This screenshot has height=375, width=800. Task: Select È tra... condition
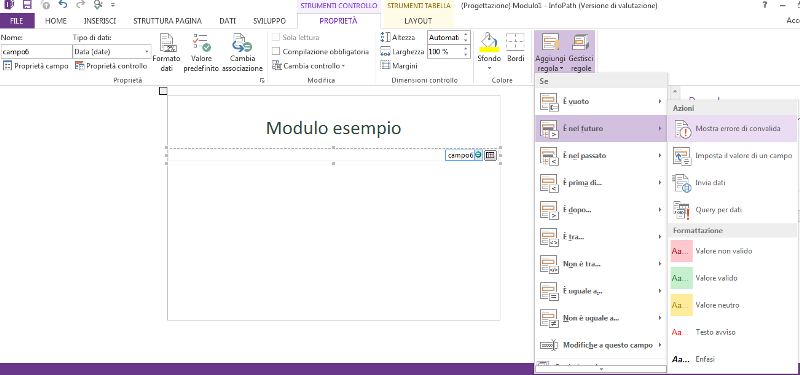coord(601,237)
